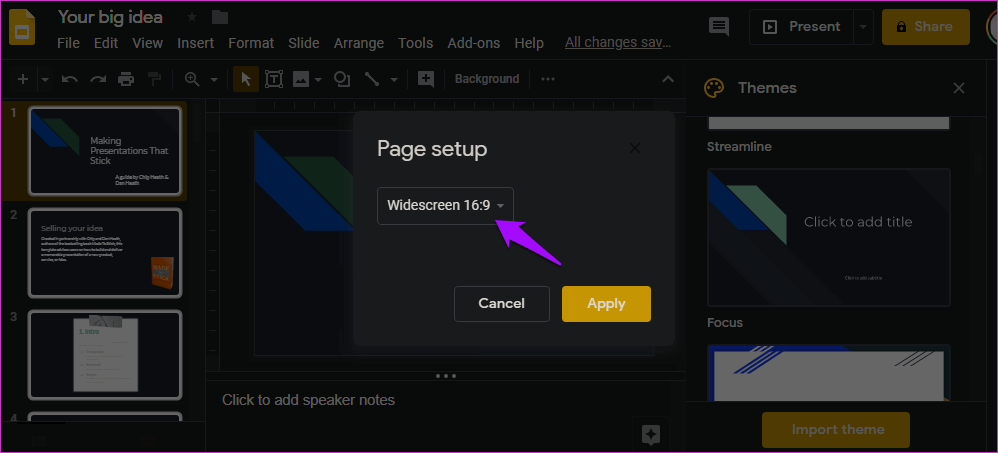Click the Background toolbar button
Image resolution: width=998 pixels, height=453 pixels.
487,80
